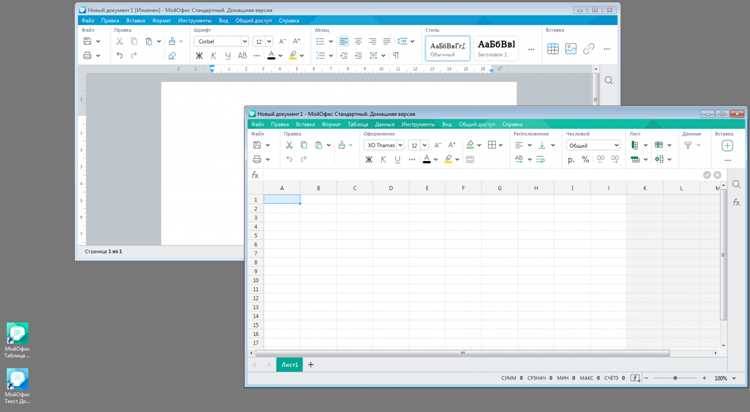750x412 pixels.
Task: Click merge cells icon in spreadsheet toolbar
Action: pyautogui.click(x=470, y=159)
